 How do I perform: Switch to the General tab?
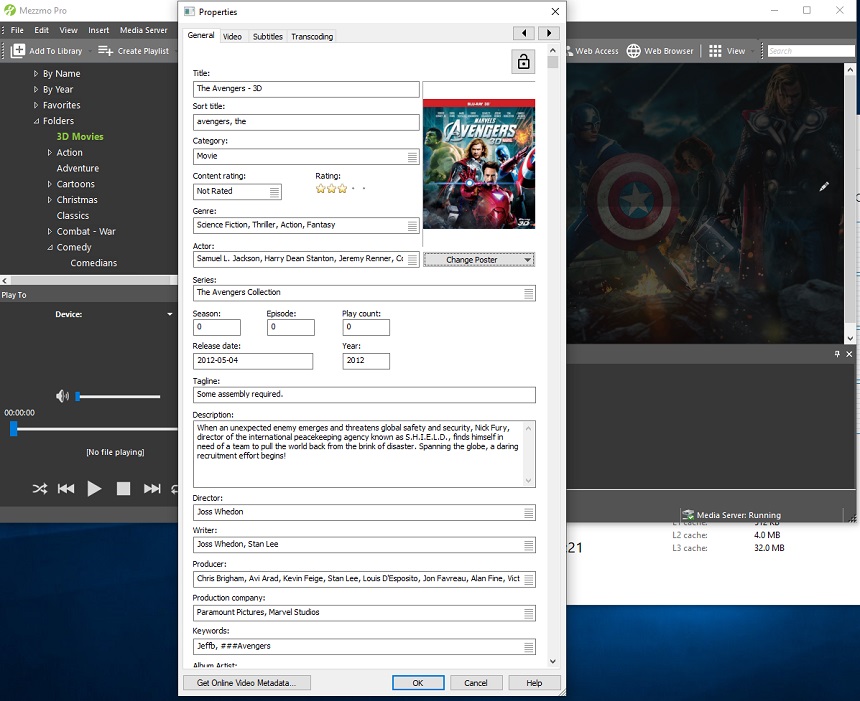[201, 35]
